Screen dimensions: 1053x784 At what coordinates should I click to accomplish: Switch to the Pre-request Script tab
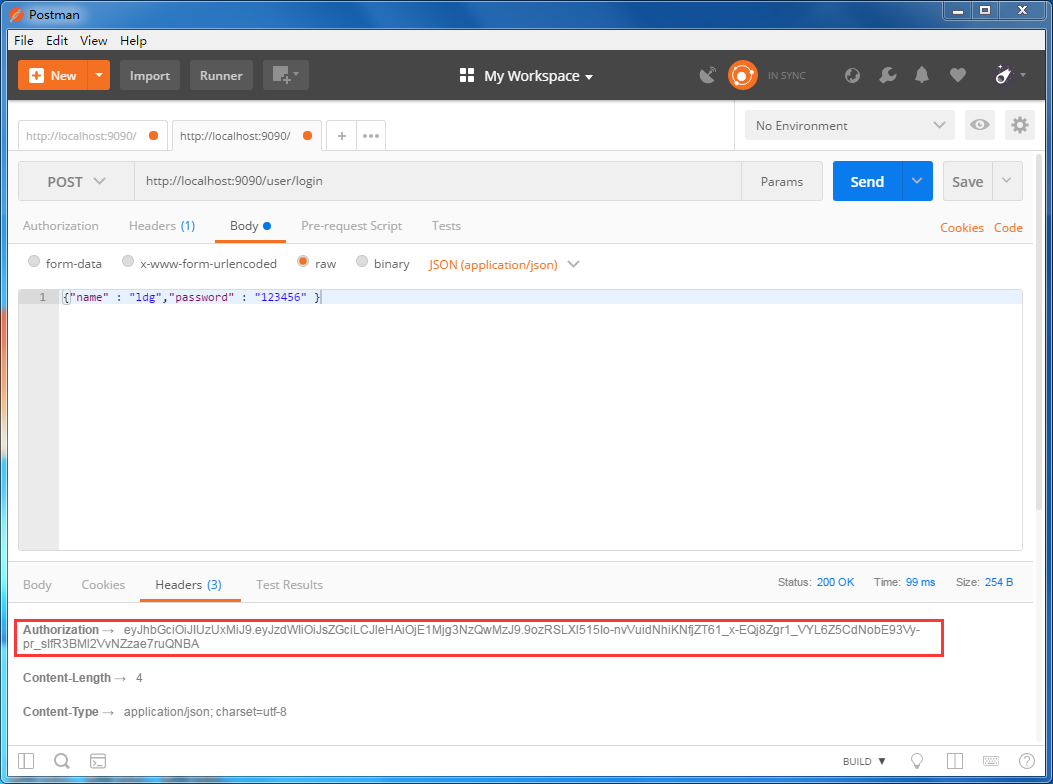pyautogui.click(x=351, y=226)
